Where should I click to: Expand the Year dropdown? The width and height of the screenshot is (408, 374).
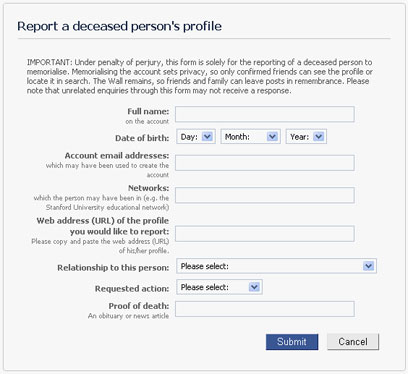(x=306, y=137)
